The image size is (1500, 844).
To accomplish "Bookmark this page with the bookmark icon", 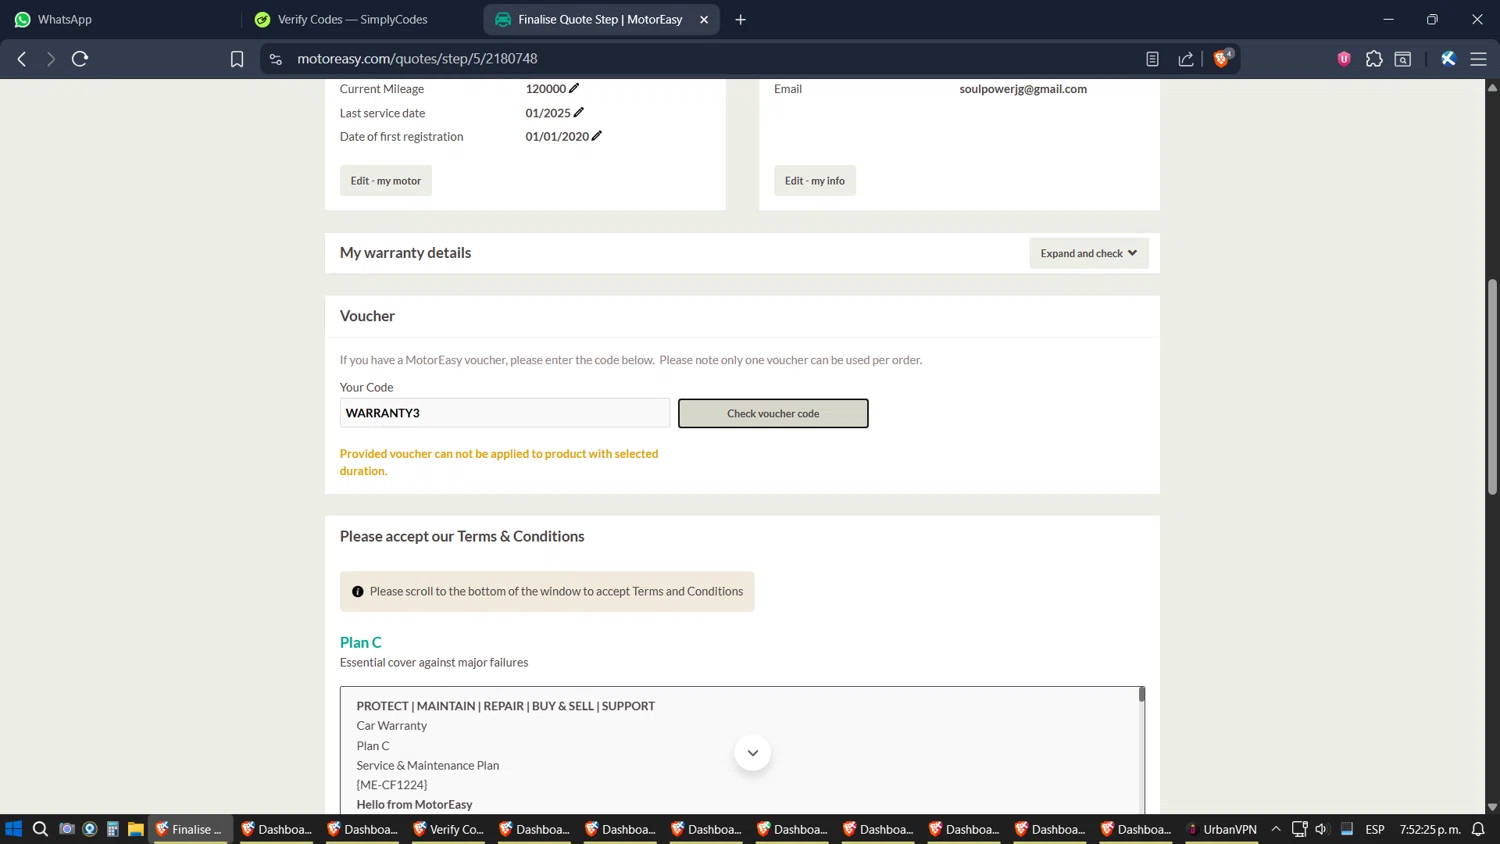I will point(237,59).
